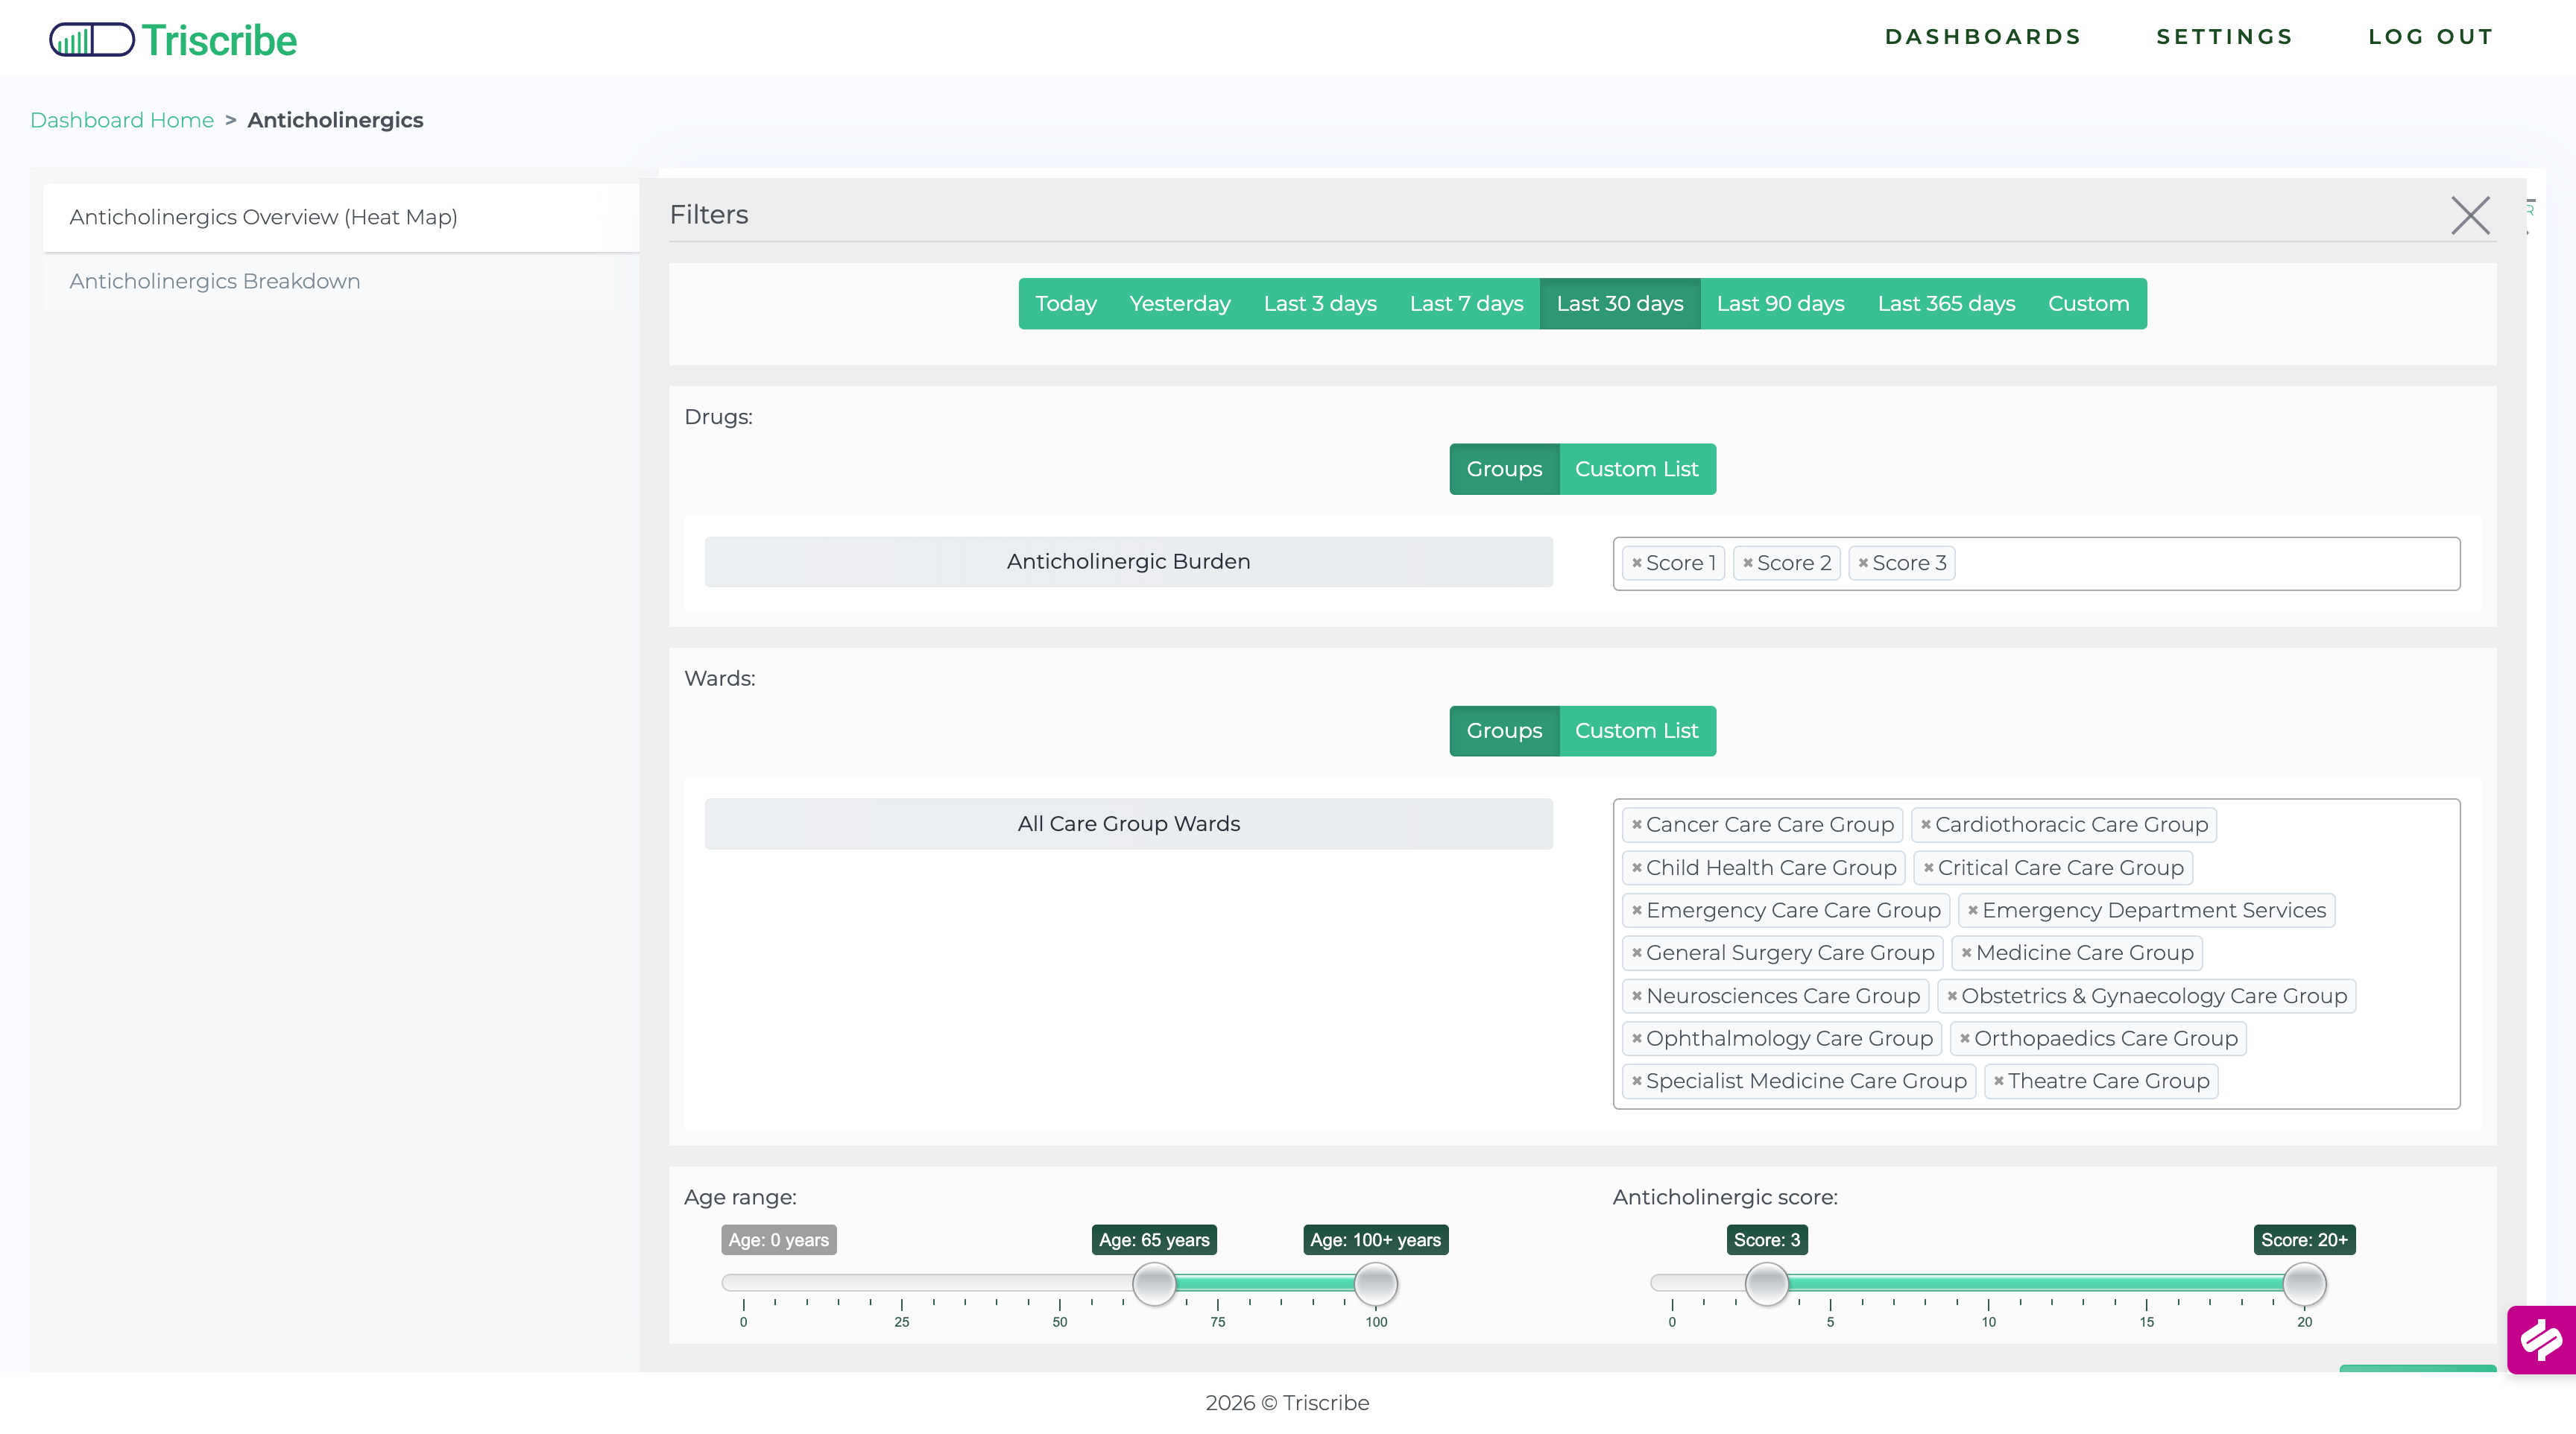Open the Anticholinergic Burden dropdown
This screenshot has height=1434, width=2576.
coord(1128,561)
